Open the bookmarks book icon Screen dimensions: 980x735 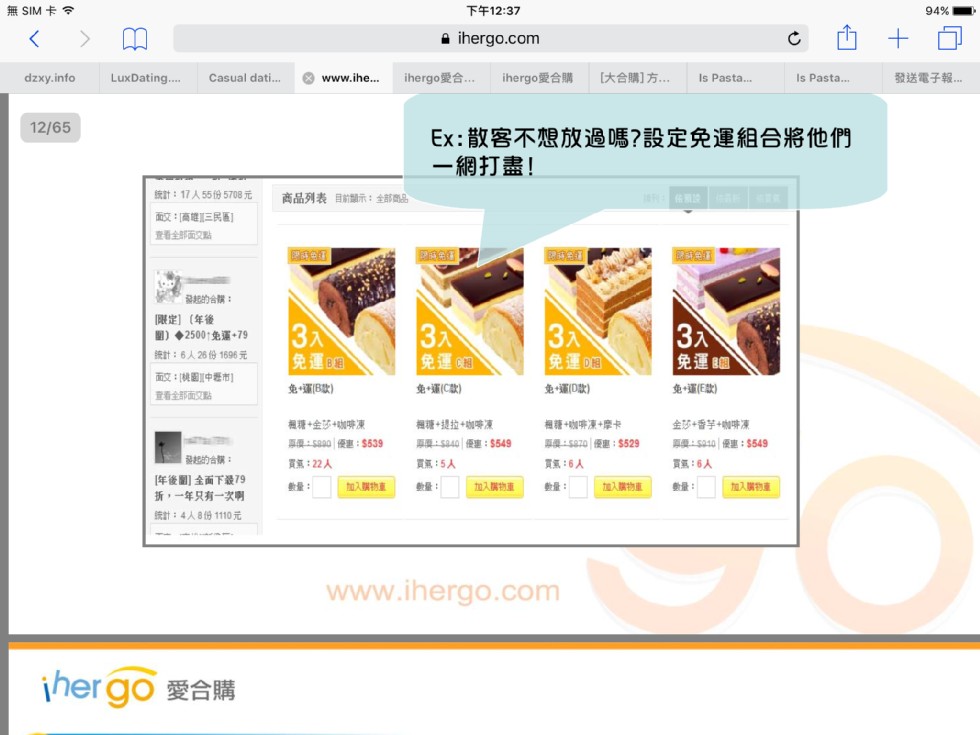(134, 39)
